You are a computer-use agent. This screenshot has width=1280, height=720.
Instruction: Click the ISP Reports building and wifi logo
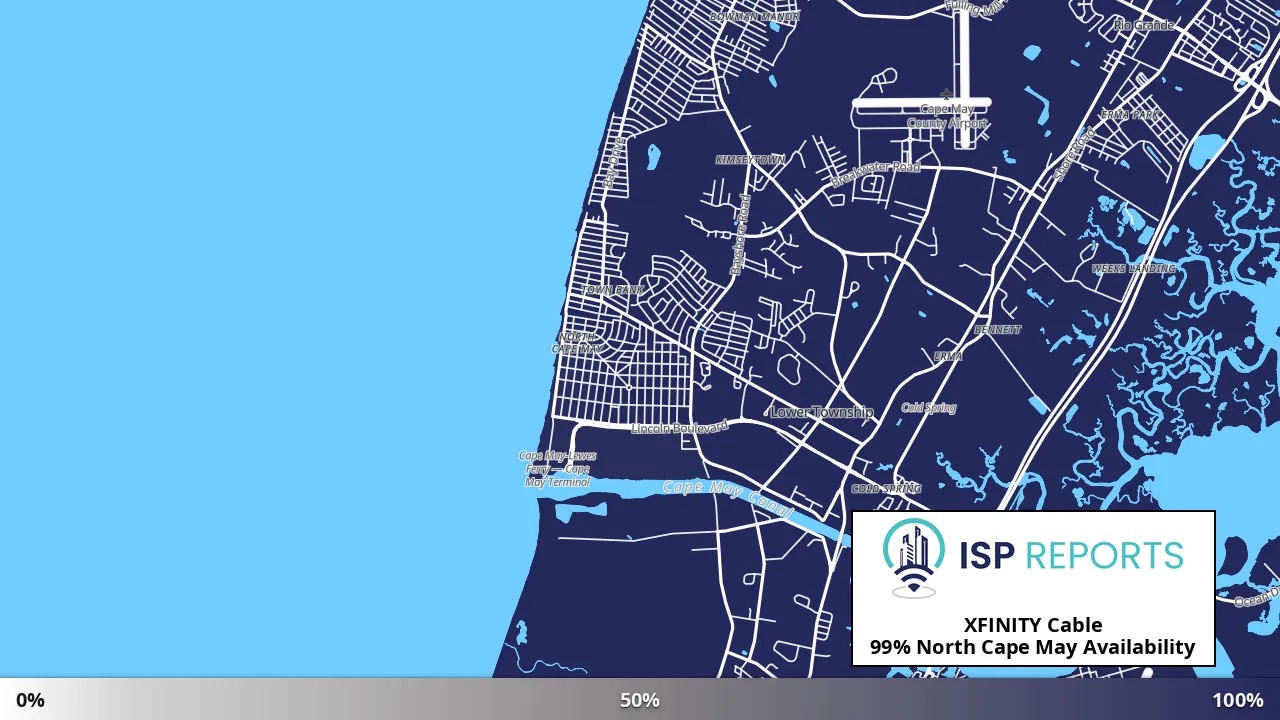click(x=913, y=559)
